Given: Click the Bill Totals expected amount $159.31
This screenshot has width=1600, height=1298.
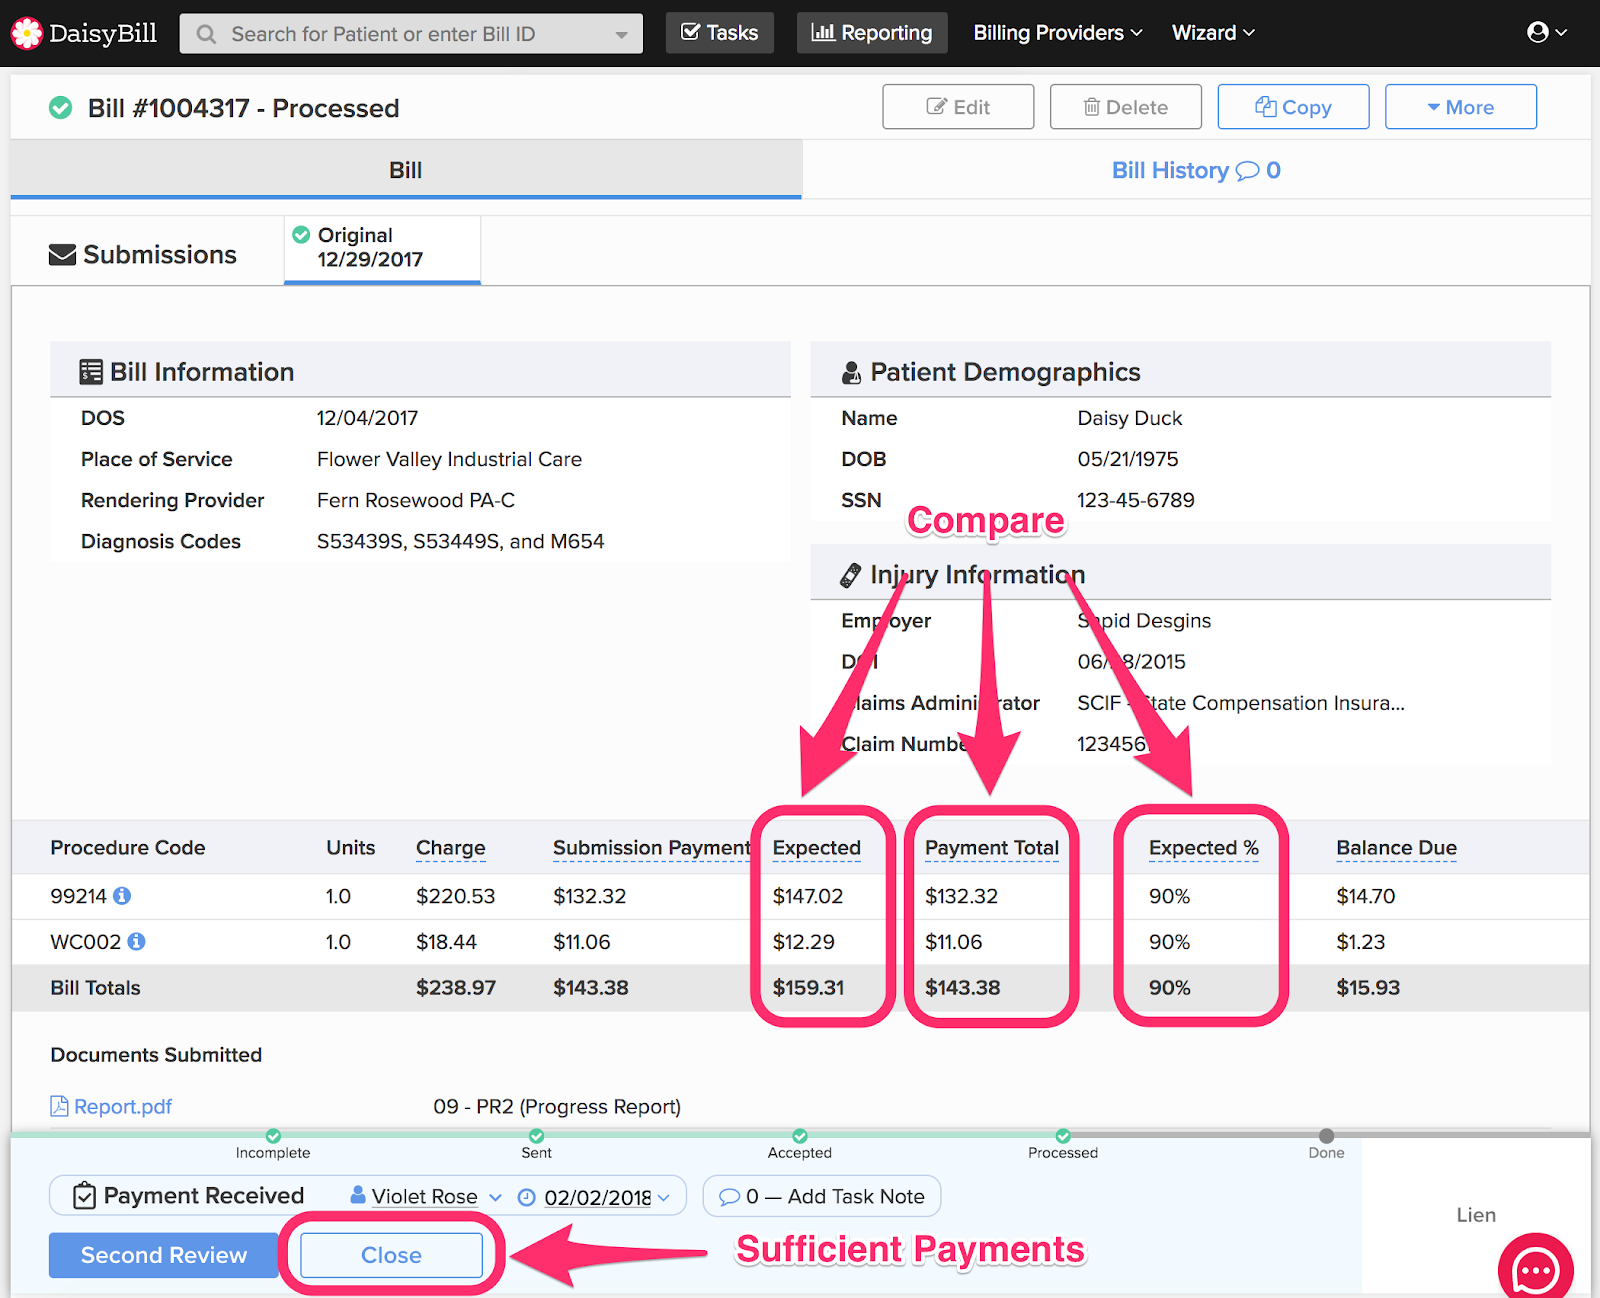Looking at the screenshot, I should point(809,988).
